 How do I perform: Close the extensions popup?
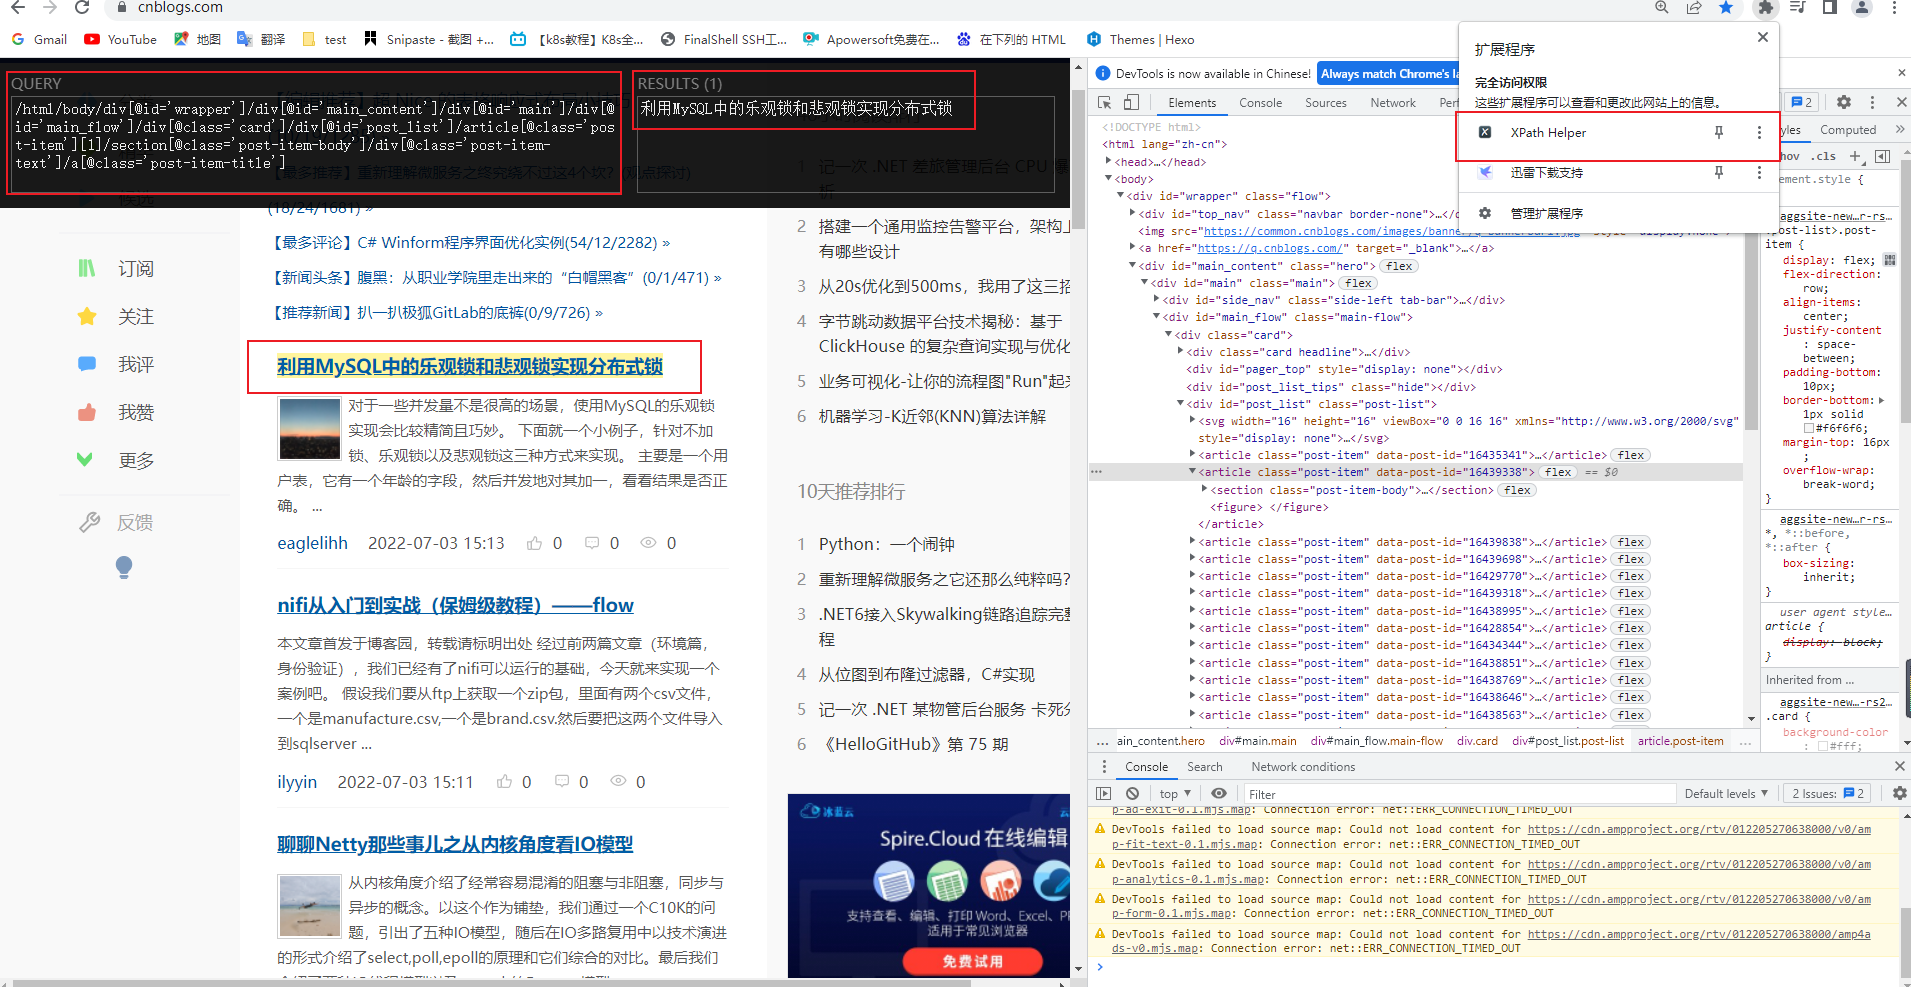(x=1763, y=37)
